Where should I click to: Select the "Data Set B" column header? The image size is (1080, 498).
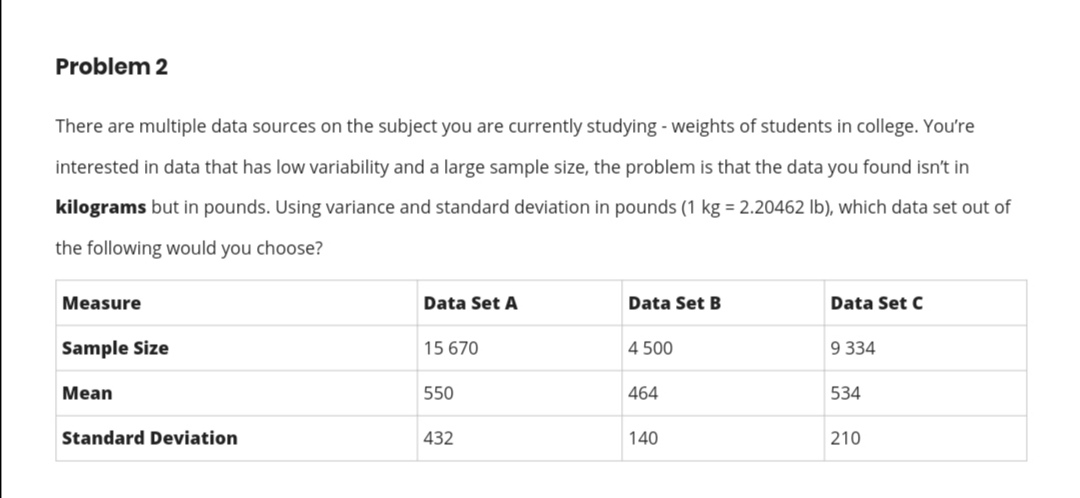[x=675, y=303]
